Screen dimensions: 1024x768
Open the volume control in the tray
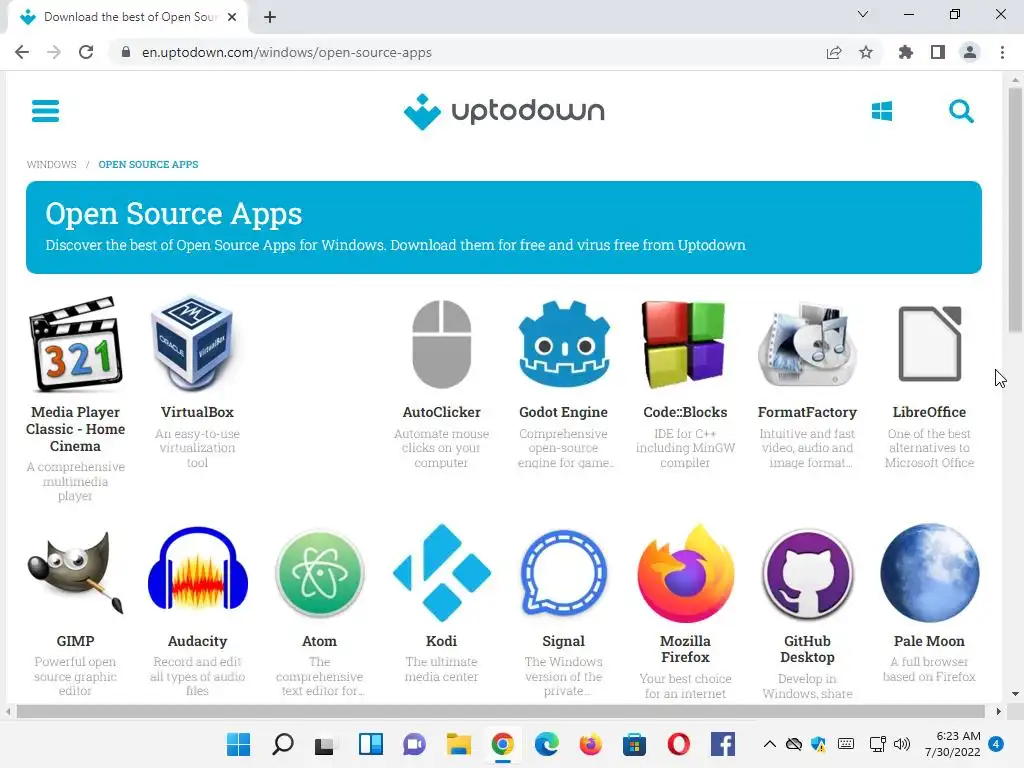tap(902, 744)
